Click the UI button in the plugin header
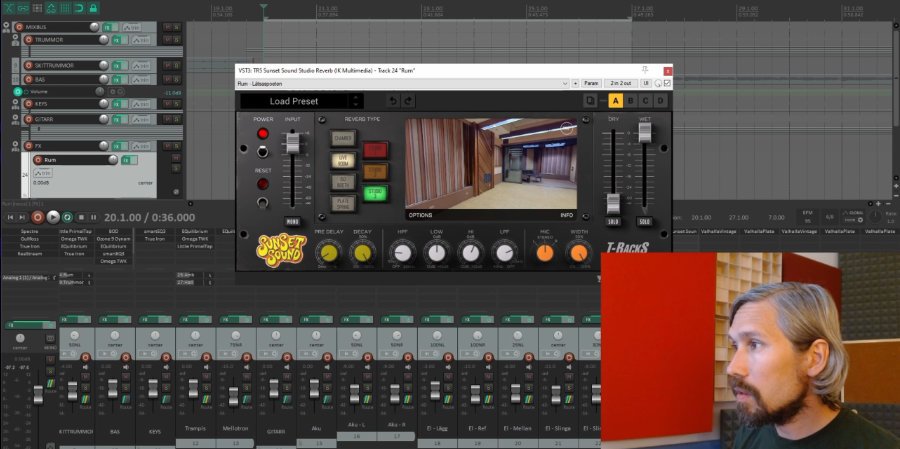Screen dimensions: 900x449 click(646, 83)
